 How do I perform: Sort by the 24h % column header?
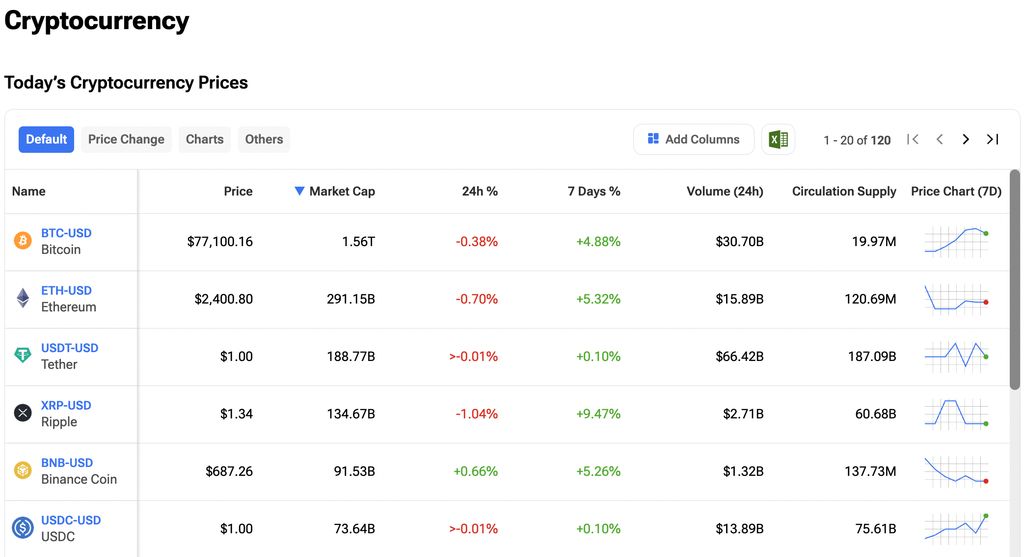pos(479,191)
